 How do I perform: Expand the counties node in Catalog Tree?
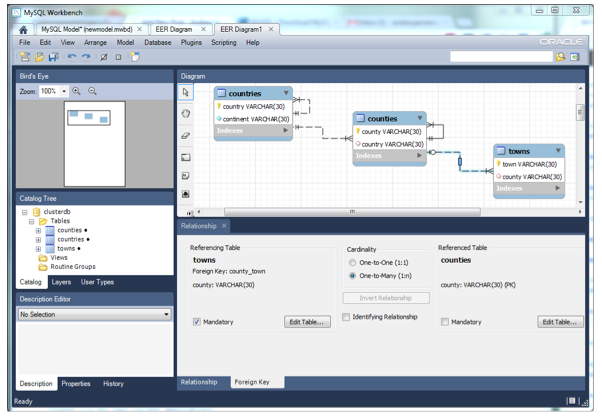click(x=38, y=231)
